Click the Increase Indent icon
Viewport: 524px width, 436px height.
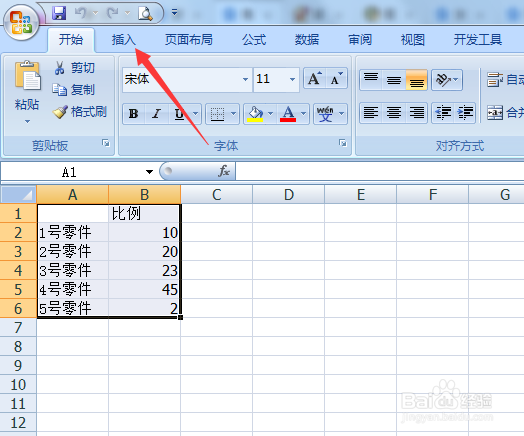coord(465,113)
